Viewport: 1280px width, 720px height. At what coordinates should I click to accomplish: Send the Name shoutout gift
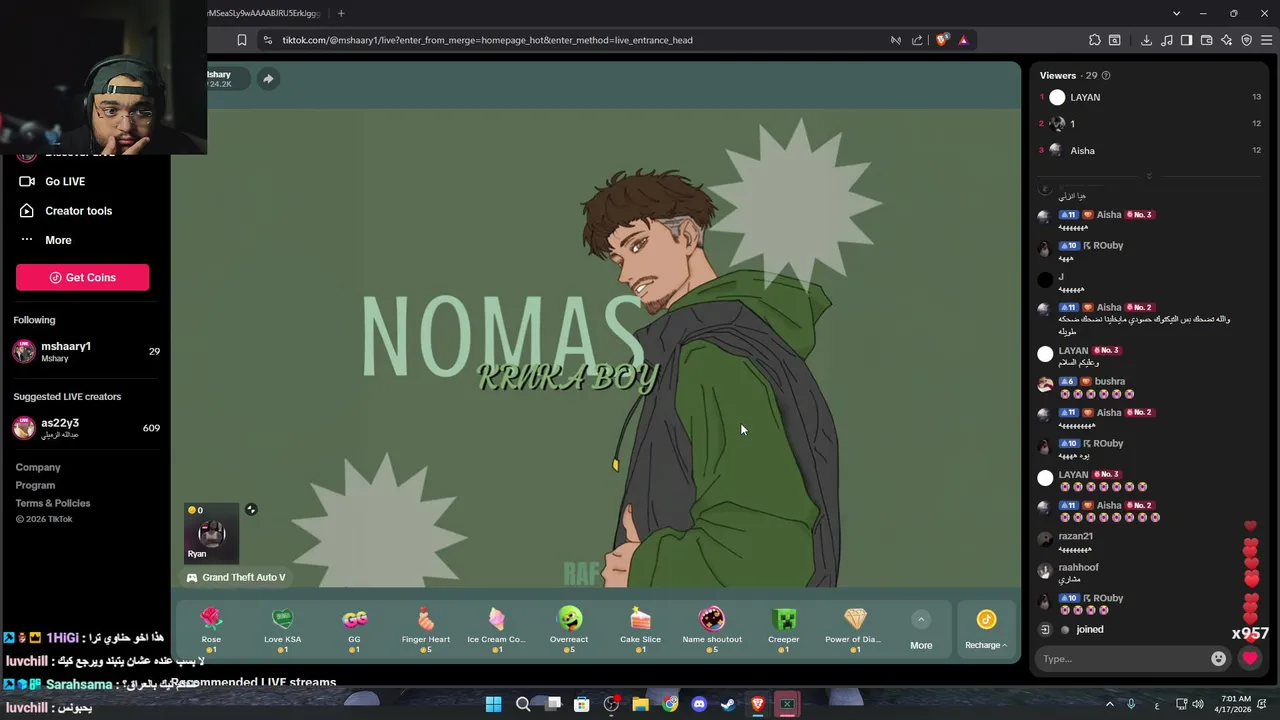coord(712,630)
